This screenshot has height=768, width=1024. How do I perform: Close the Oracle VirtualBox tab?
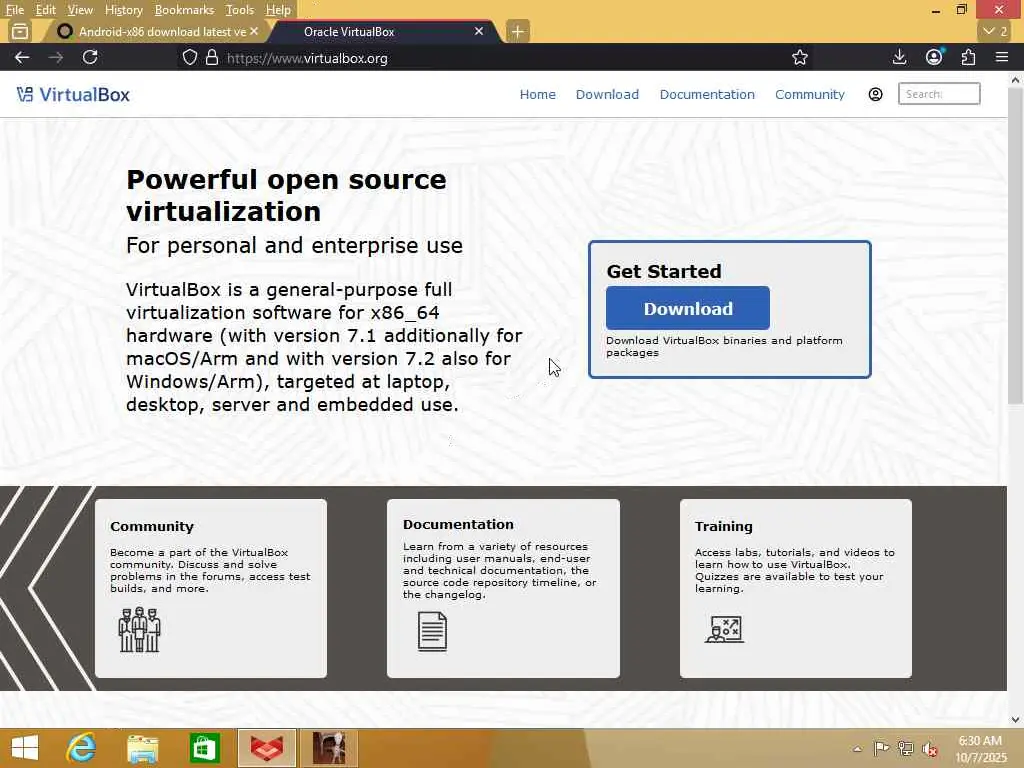pyautogui.click(x=479, y=31)
